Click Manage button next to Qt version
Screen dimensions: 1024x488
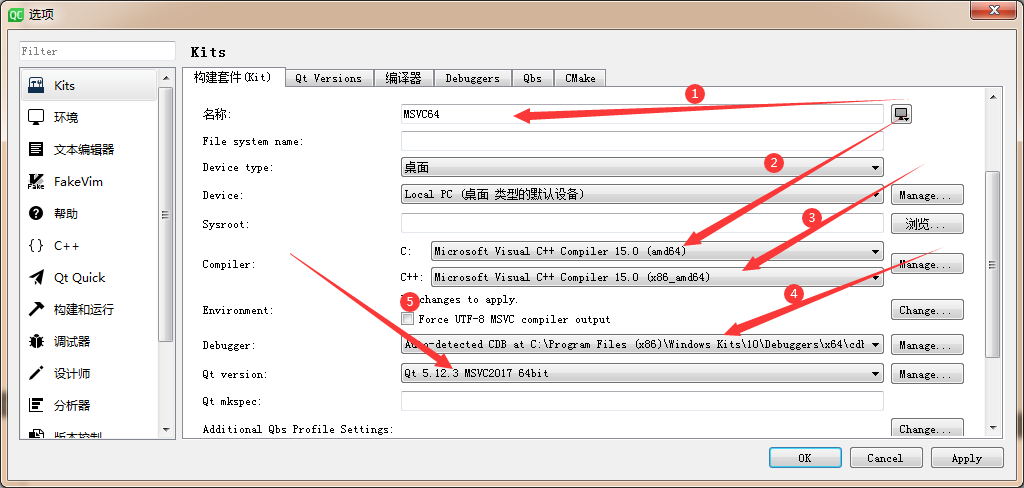click(x=927, y=374)
